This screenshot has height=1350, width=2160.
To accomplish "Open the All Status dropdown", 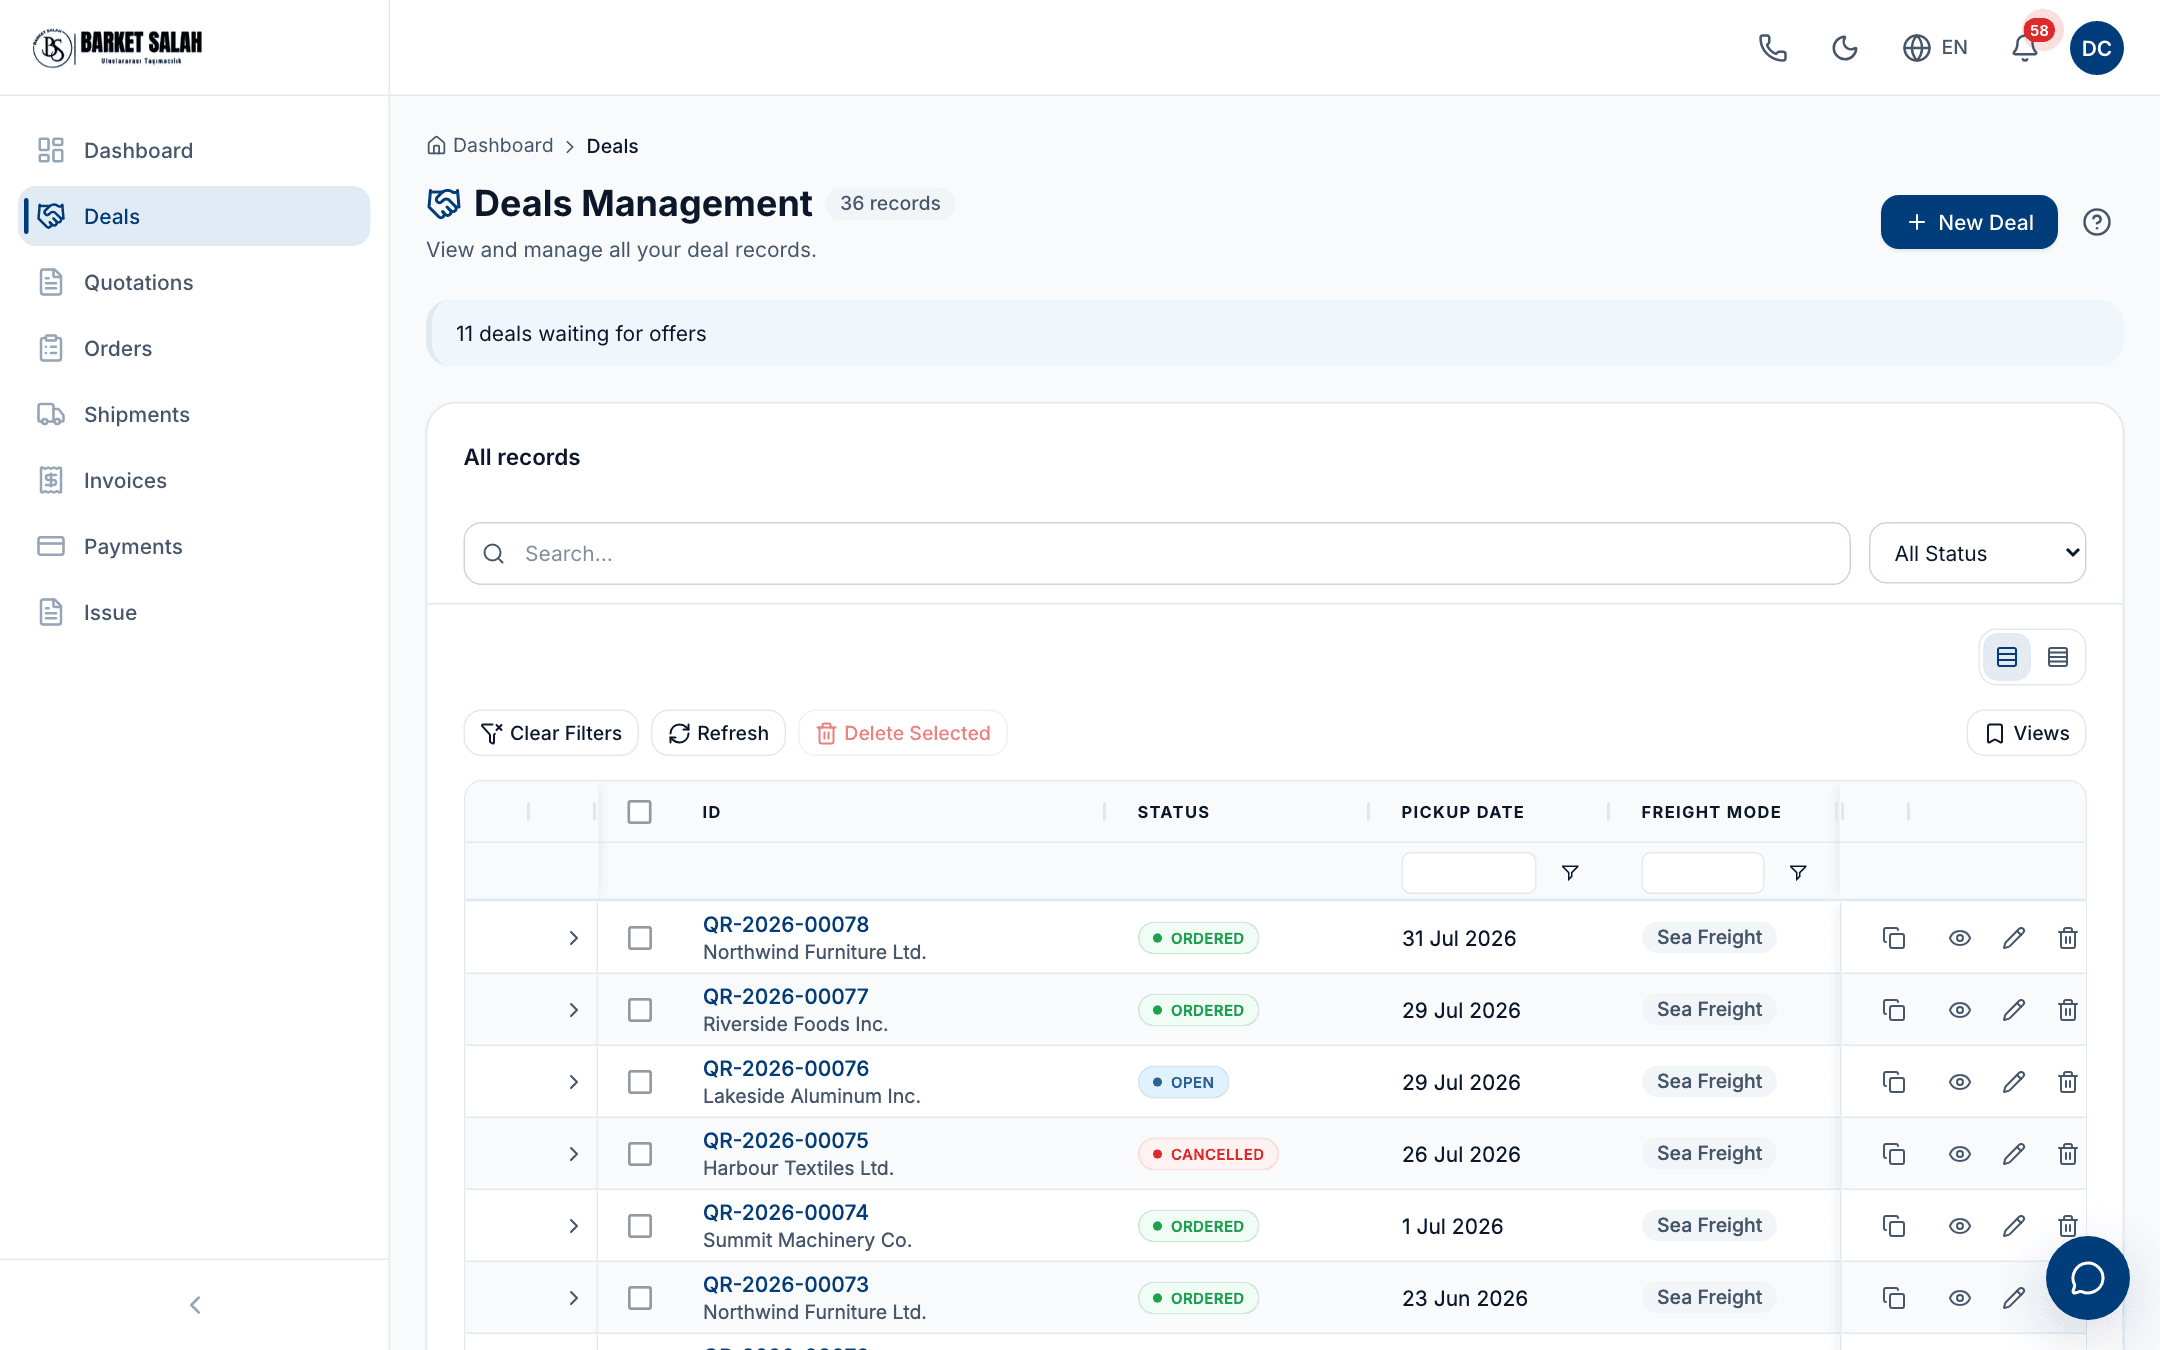I will point(1977,553).
